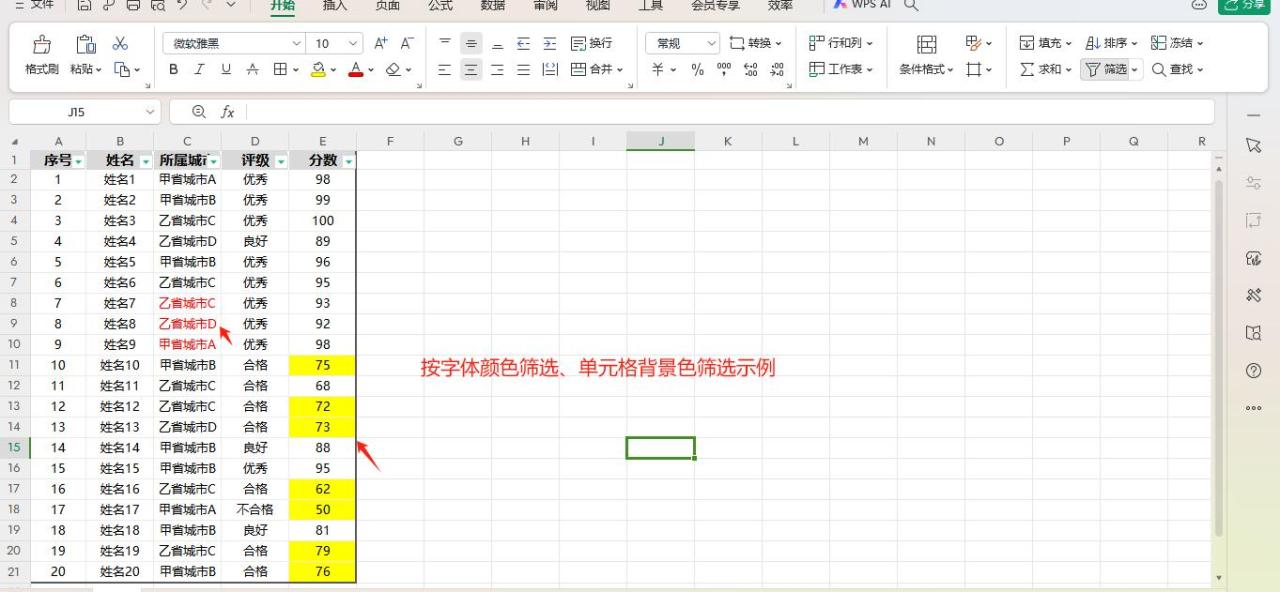Click the Copy icon in the clipboard group

(x=121, y=70)
